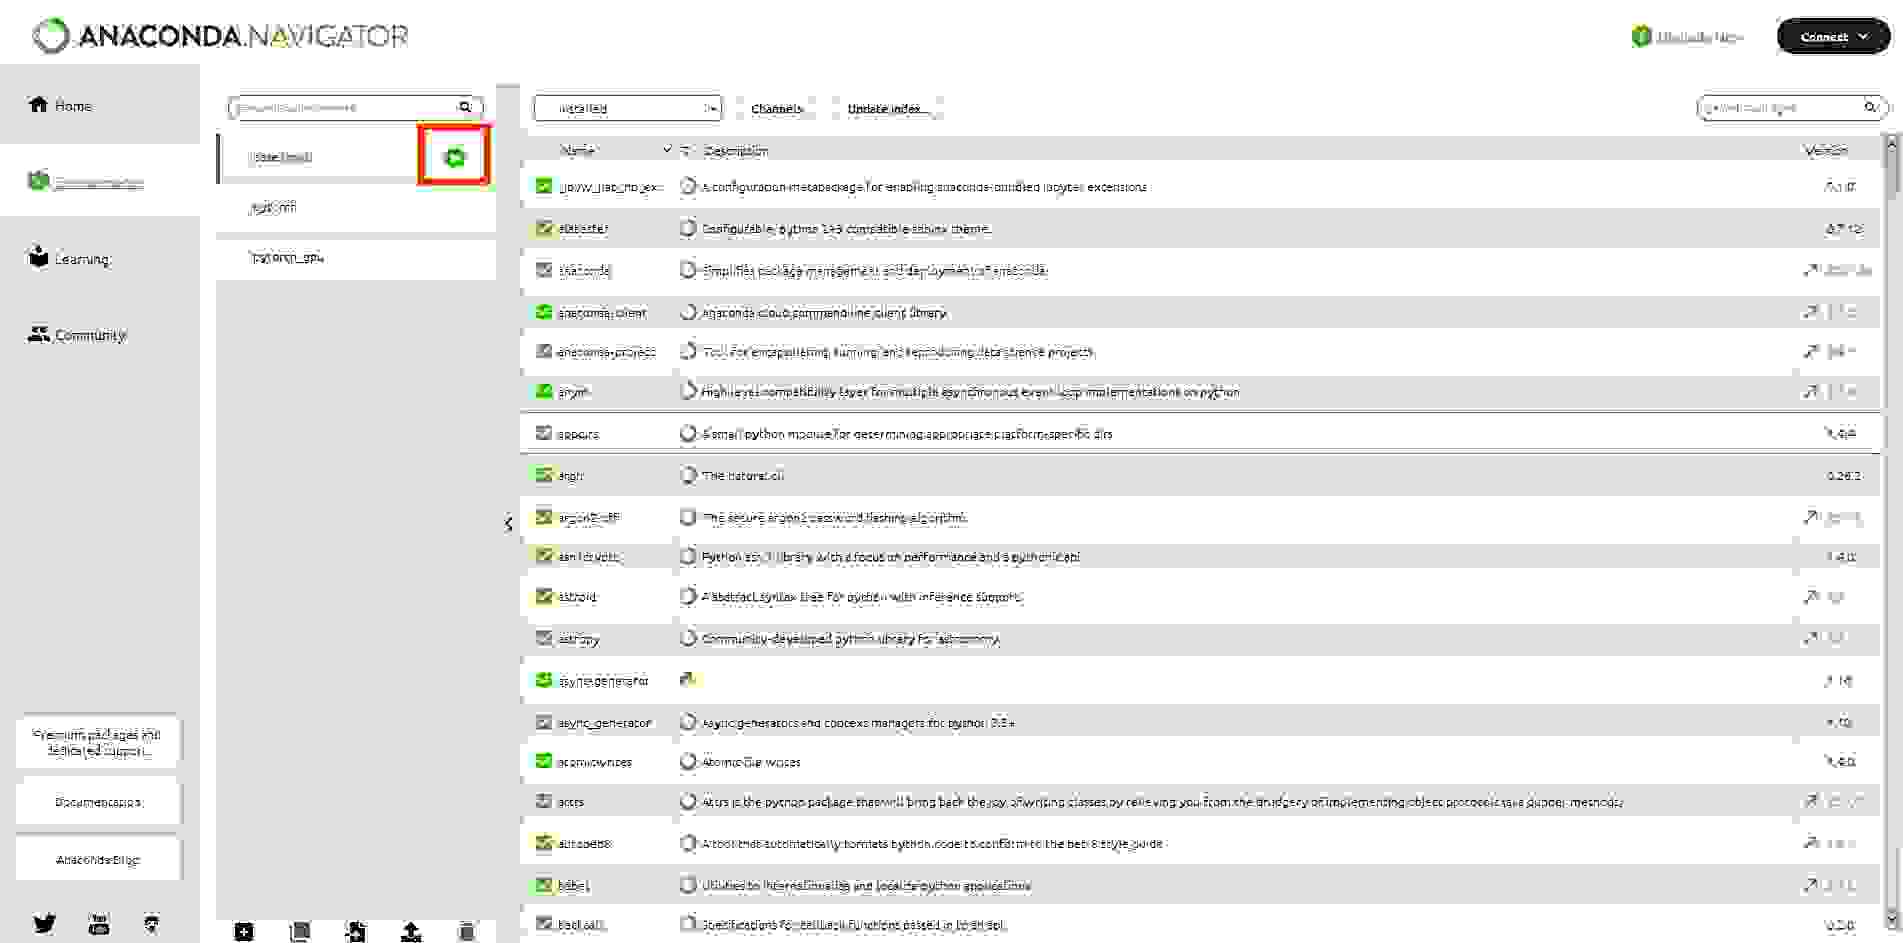Toggle the checkbox for the babel package
This screenshot has width=1903, height=943.
tap(544, 885)
